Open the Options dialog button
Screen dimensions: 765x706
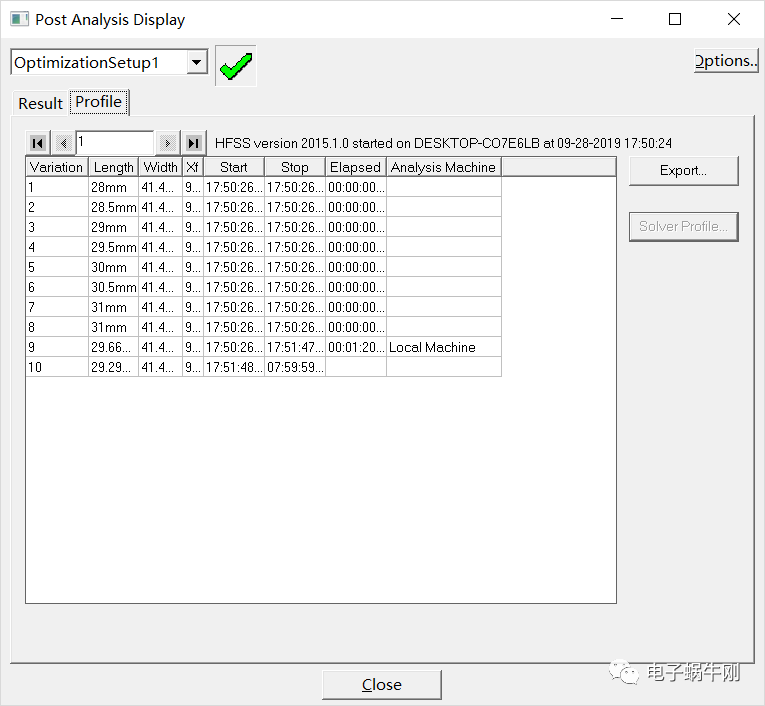[x=726, y=61]
